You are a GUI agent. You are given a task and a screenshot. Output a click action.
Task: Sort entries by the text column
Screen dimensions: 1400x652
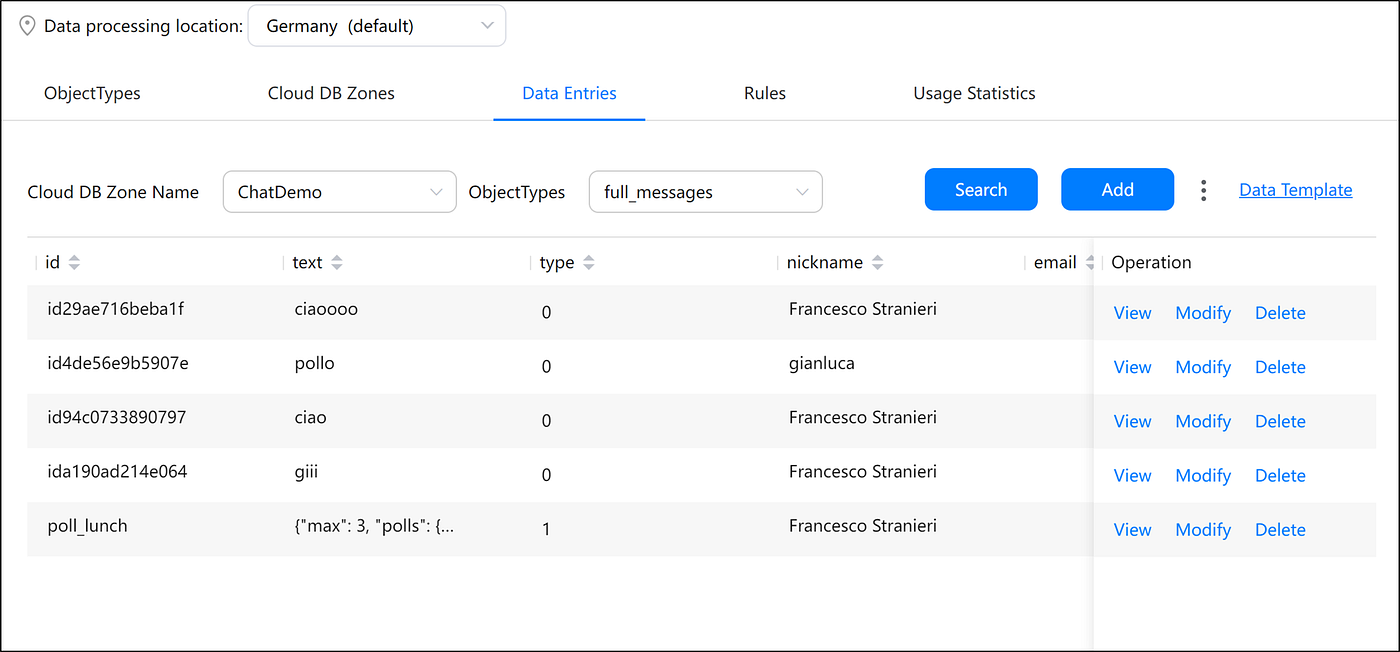(337, 263)
